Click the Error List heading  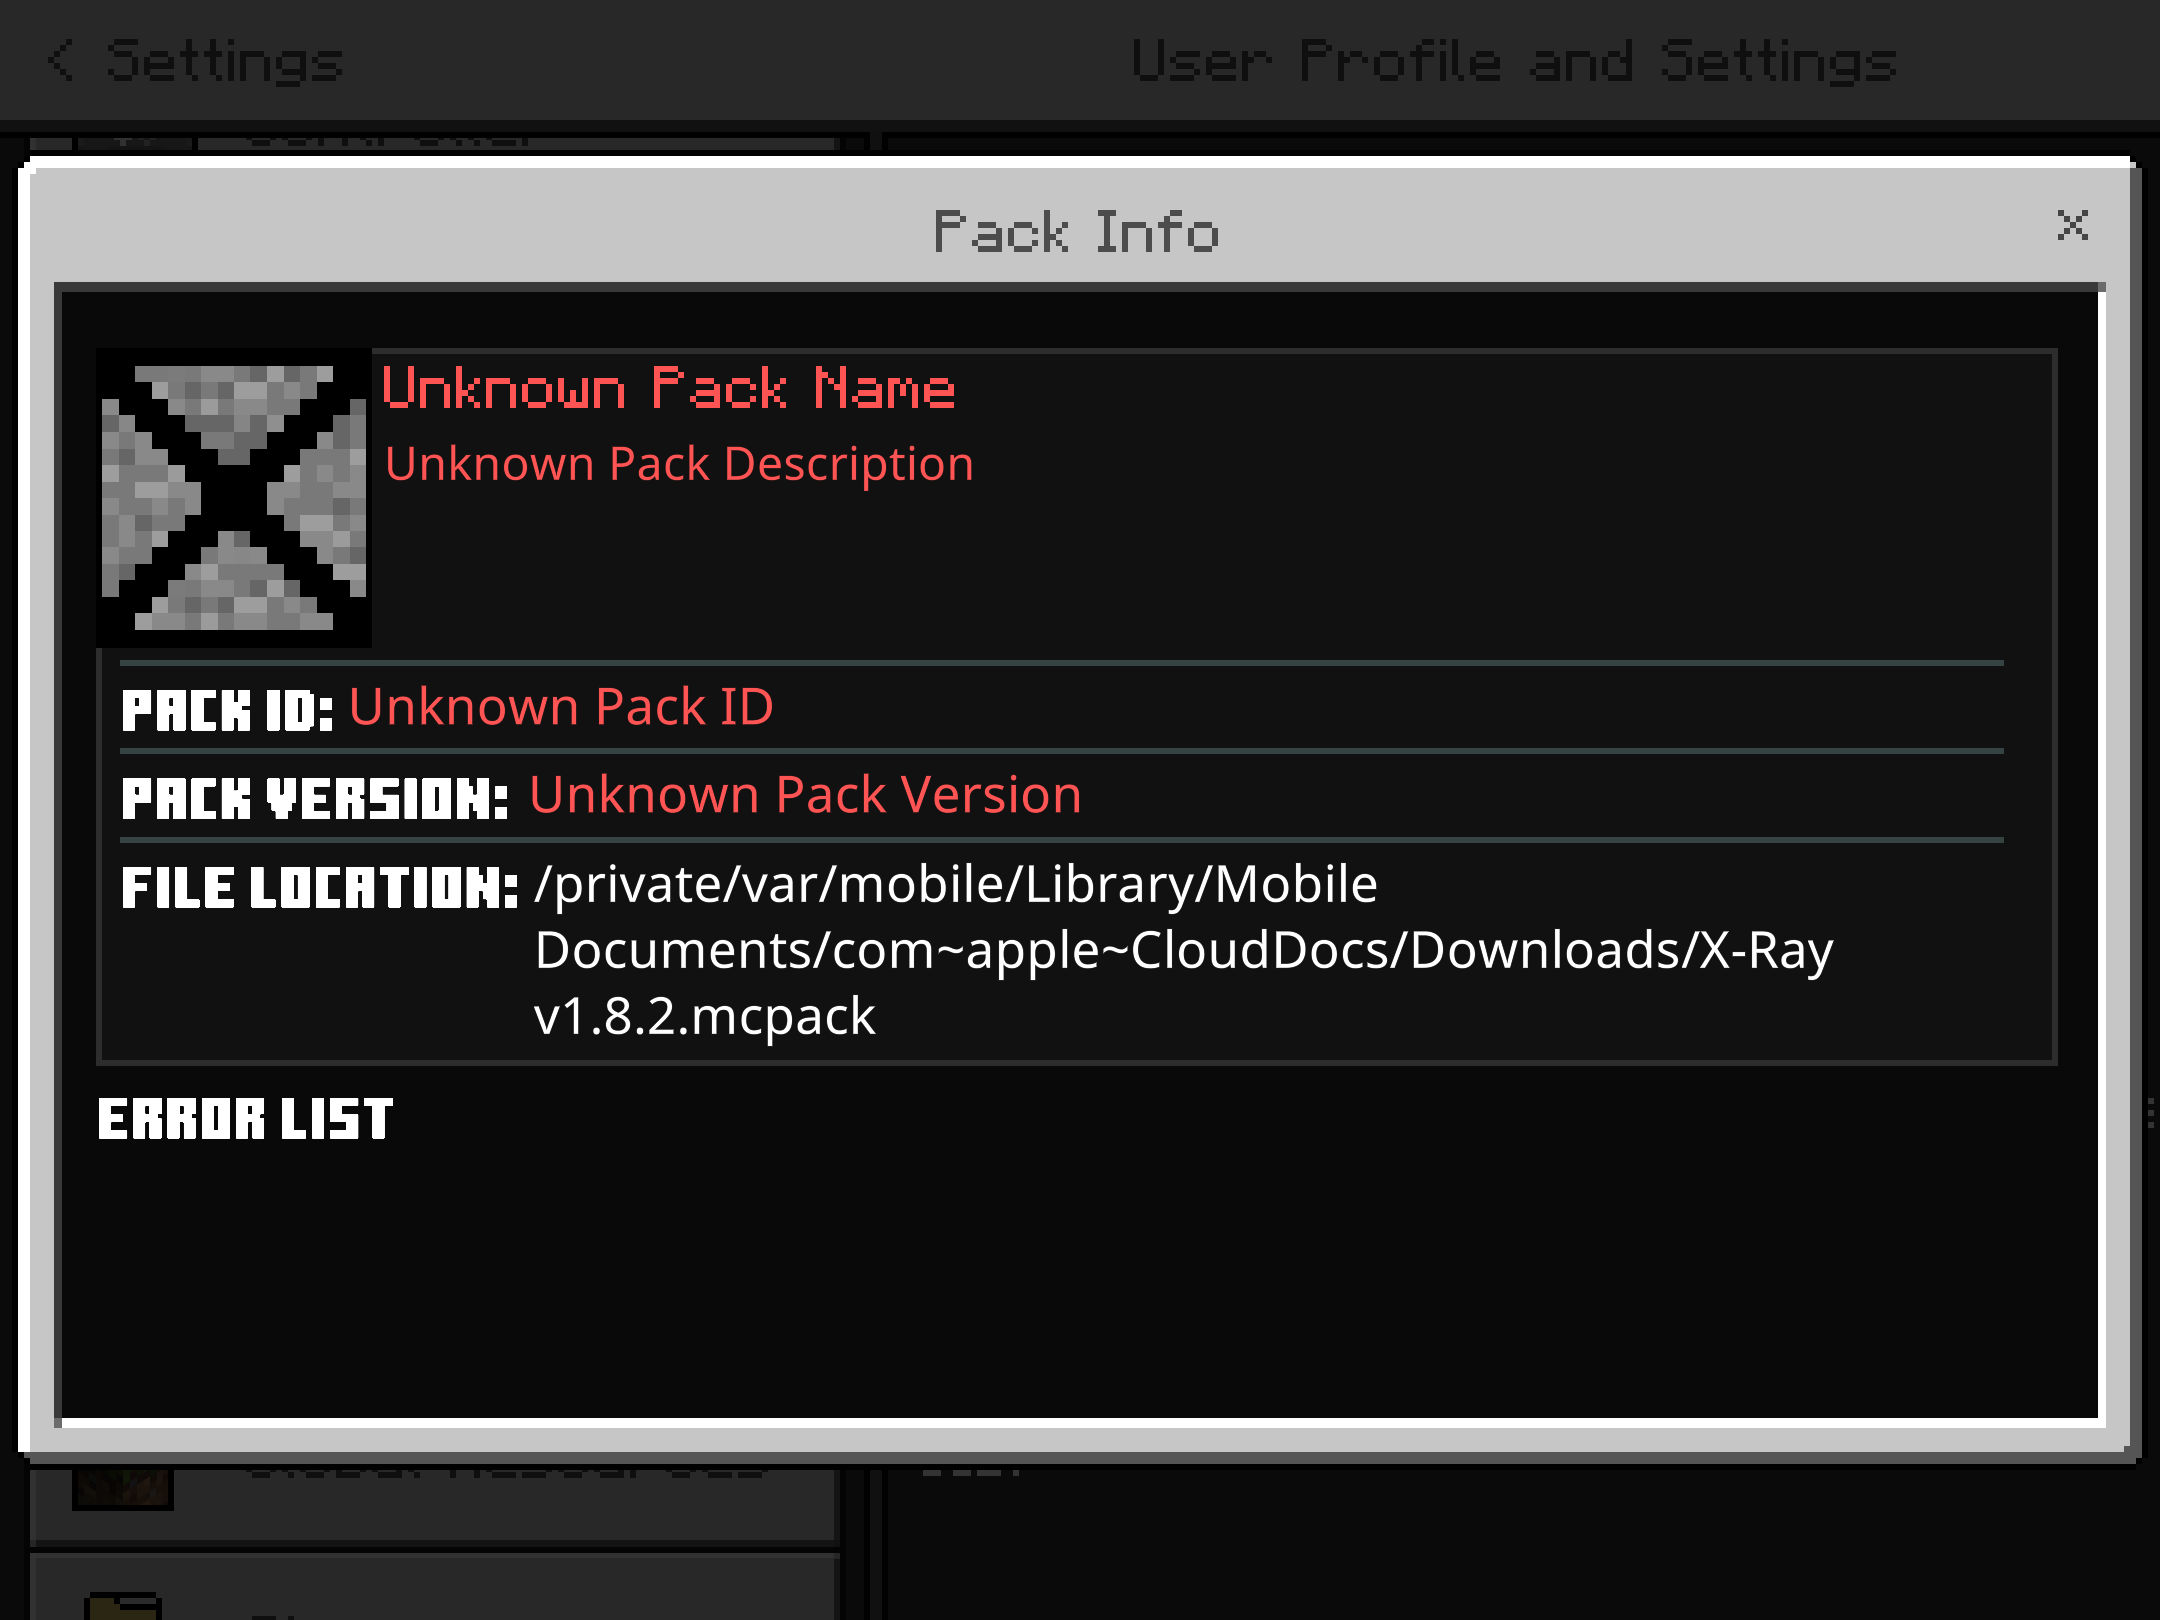pos(245,1118)
